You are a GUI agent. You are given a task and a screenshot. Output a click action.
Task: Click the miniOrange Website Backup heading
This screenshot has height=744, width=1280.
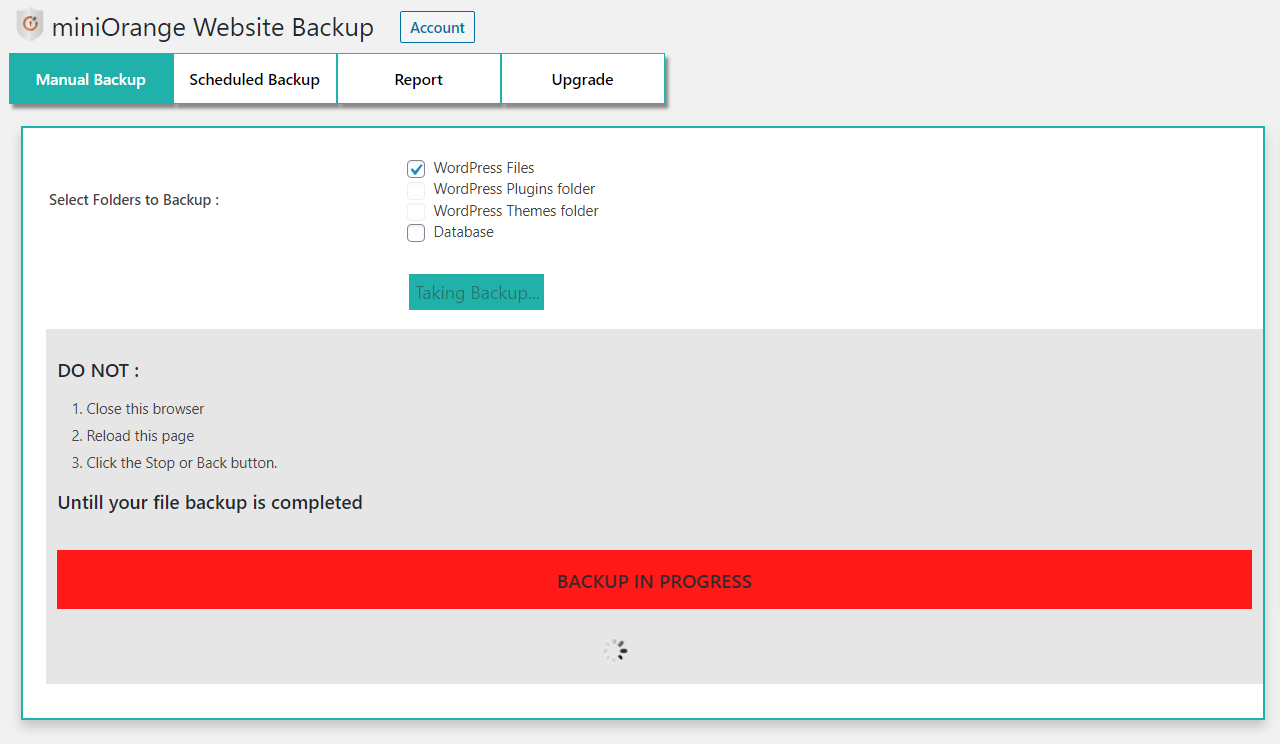[213, 27]
